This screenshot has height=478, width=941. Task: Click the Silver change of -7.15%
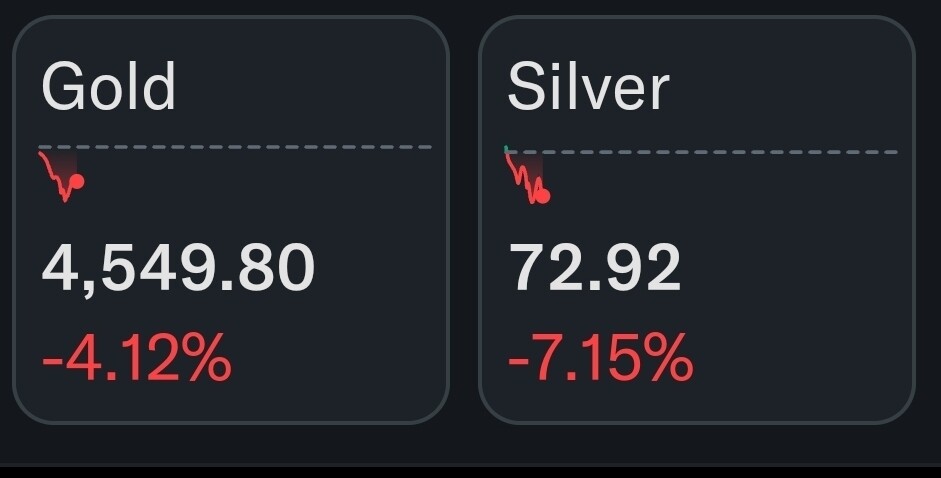(x=600, y=358)
